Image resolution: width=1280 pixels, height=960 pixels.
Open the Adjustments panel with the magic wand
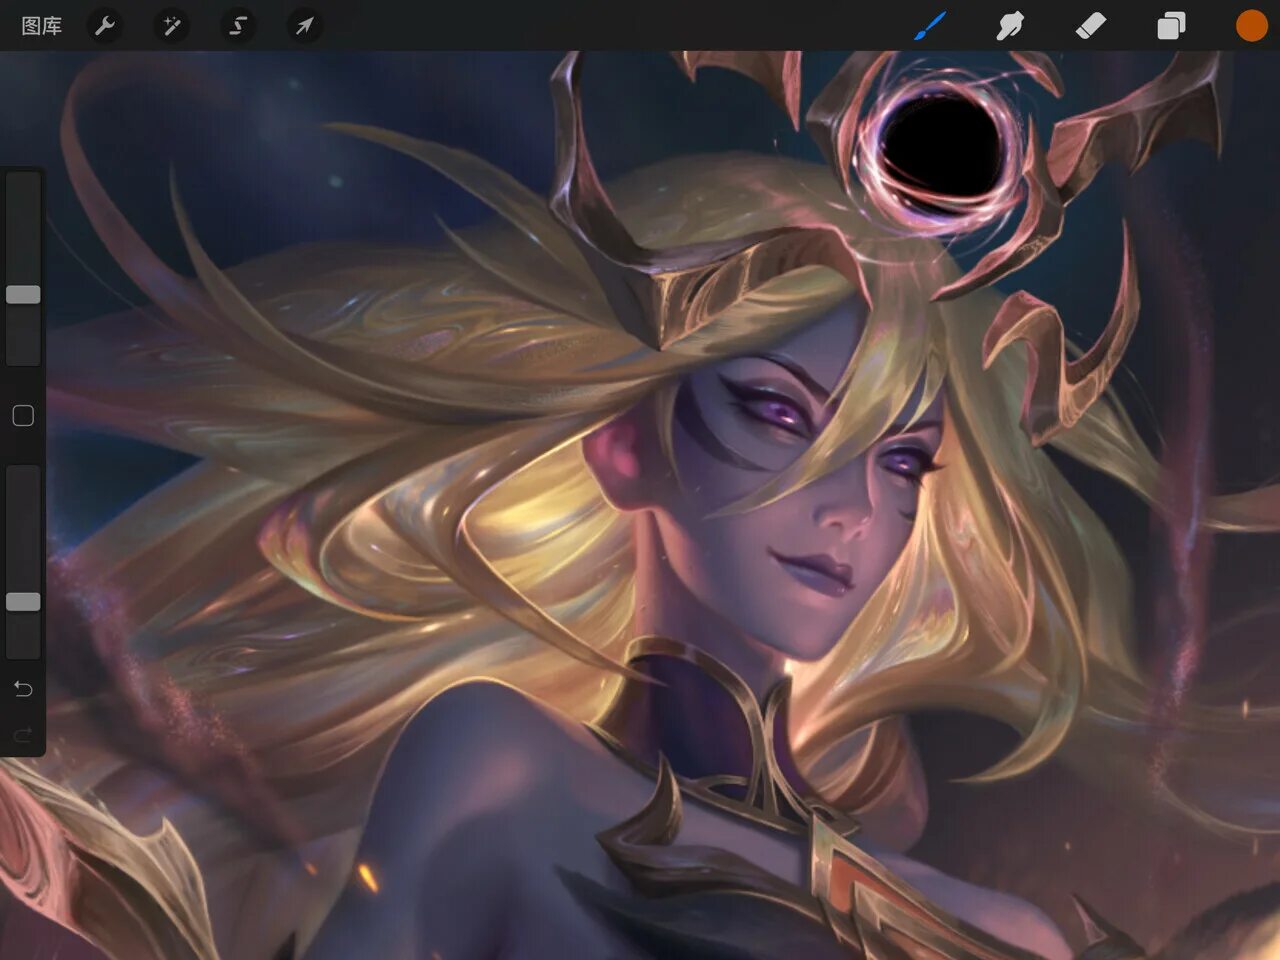point(170,26)
